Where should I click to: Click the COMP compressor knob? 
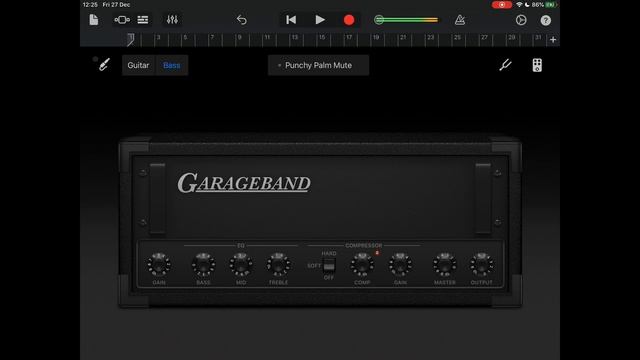point(362,264)
